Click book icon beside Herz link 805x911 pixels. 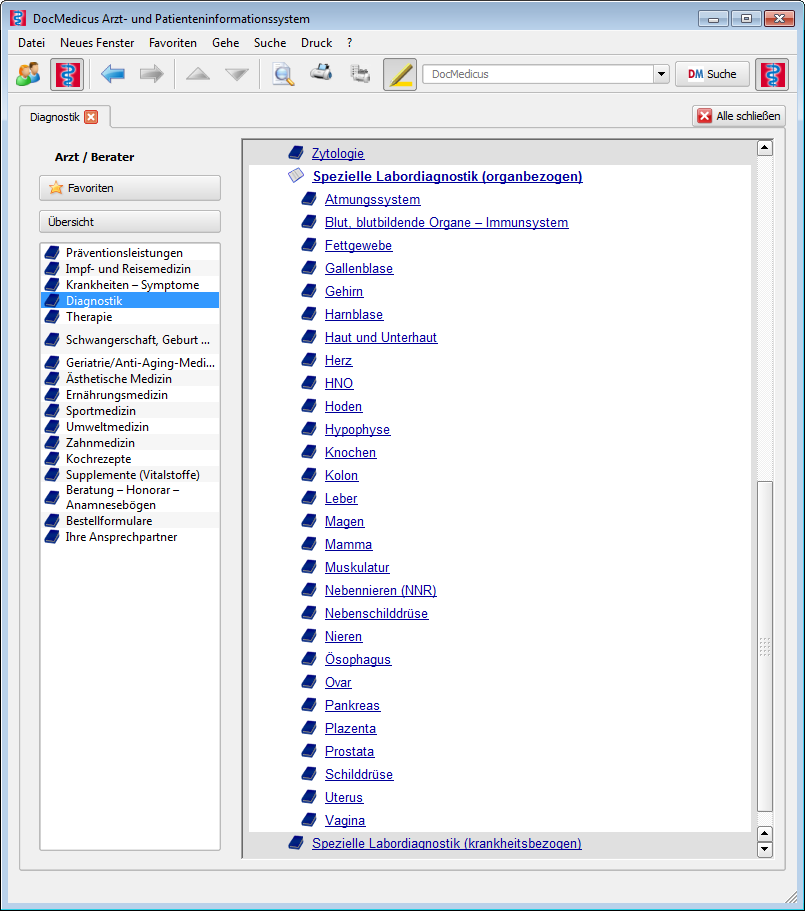309,360
